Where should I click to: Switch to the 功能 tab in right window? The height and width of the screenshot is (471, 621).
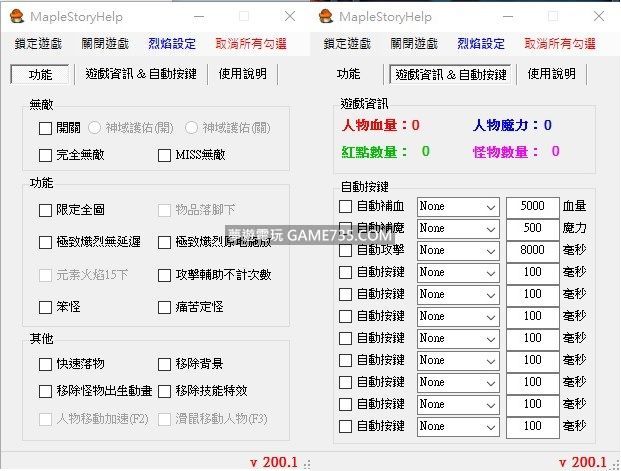click(349, 74)
